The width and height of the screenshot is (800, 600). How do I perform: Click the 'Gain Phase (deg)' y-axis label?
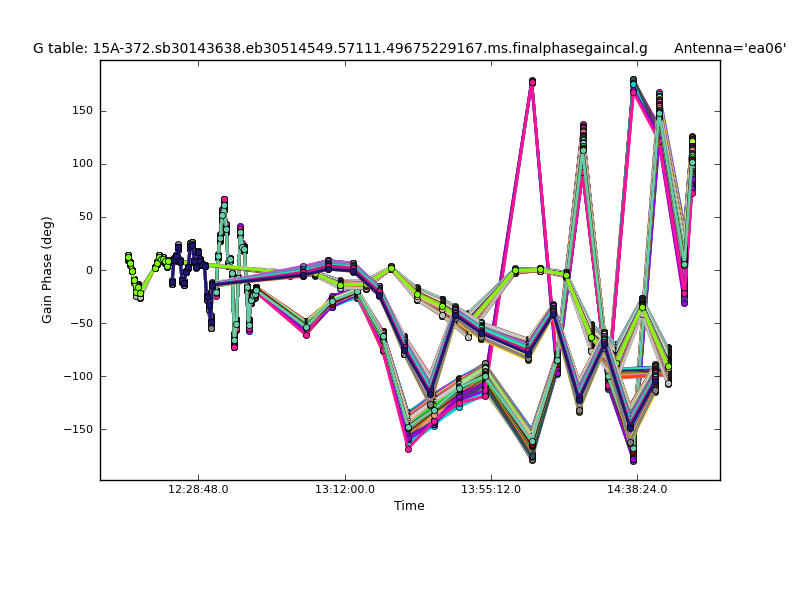[47, 270]
